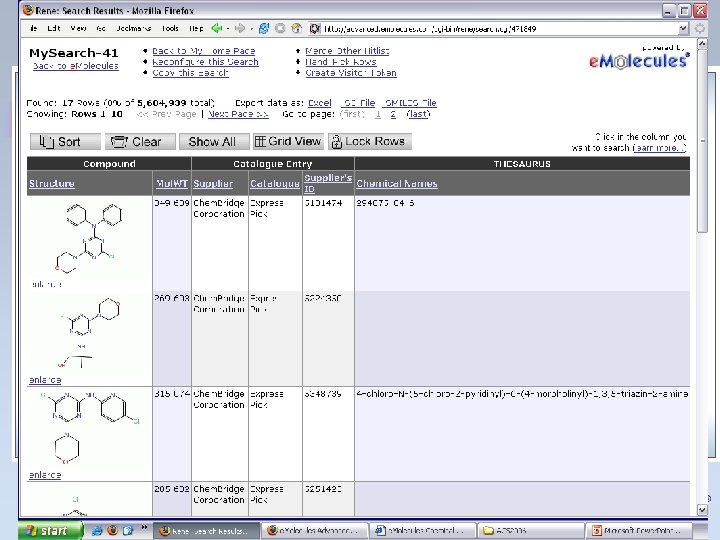The image size is (720, 540).
Task: Click the Sort button
Action: pyautogui.click(x=65, y=141)
